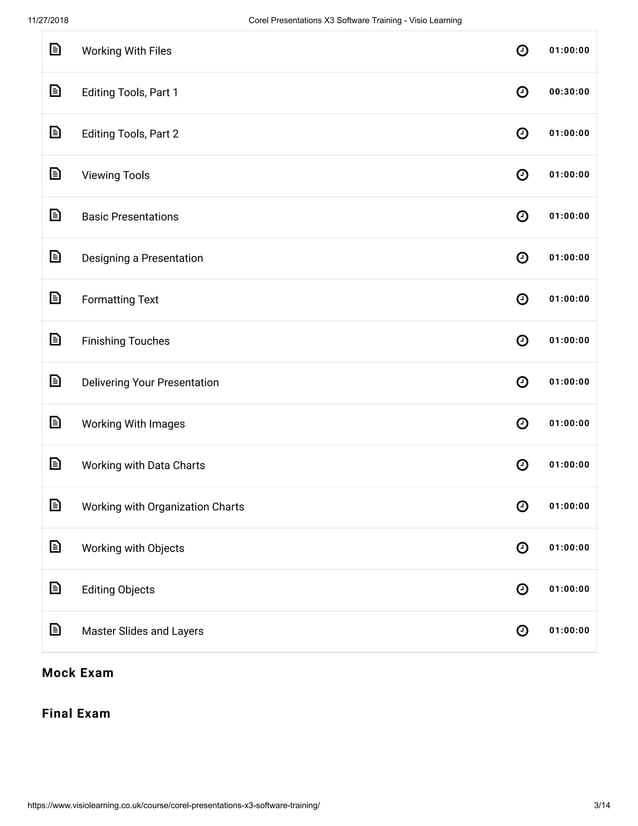Click the document icon beside Working With Files
Screen dimensions: 638x826
coord(56,50)
